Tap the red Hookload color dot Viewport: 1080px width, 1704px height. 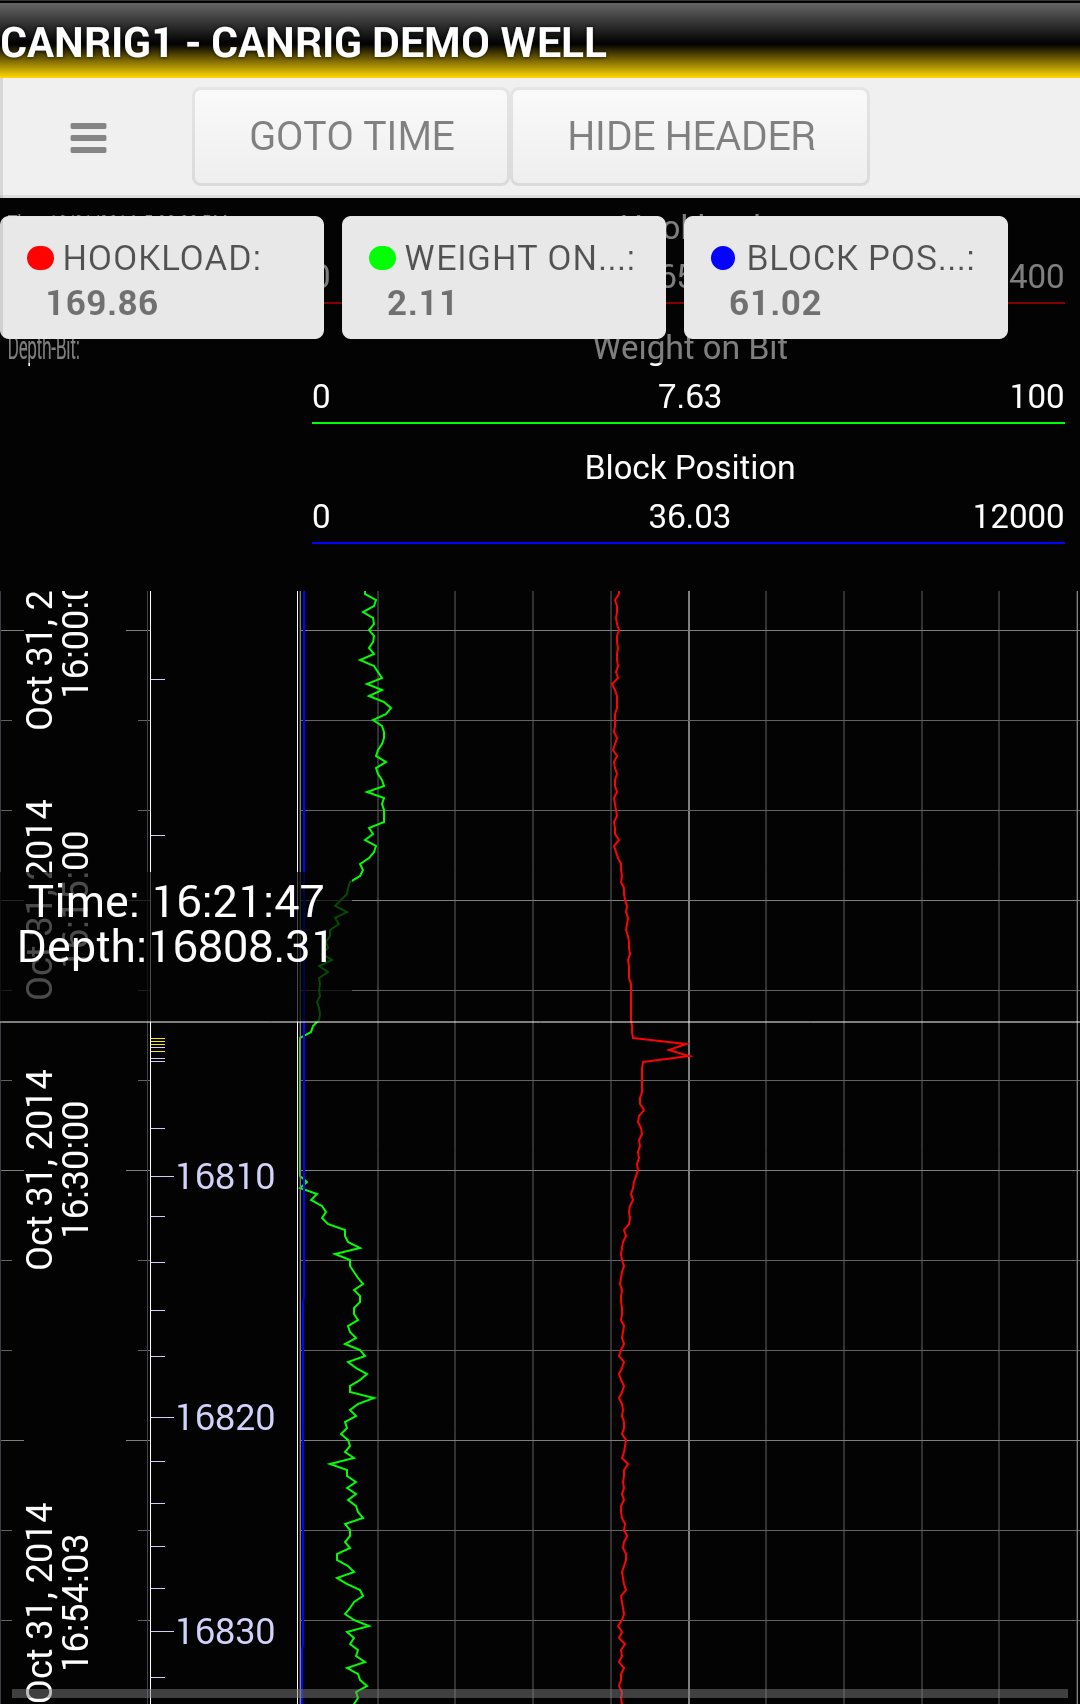40,258
